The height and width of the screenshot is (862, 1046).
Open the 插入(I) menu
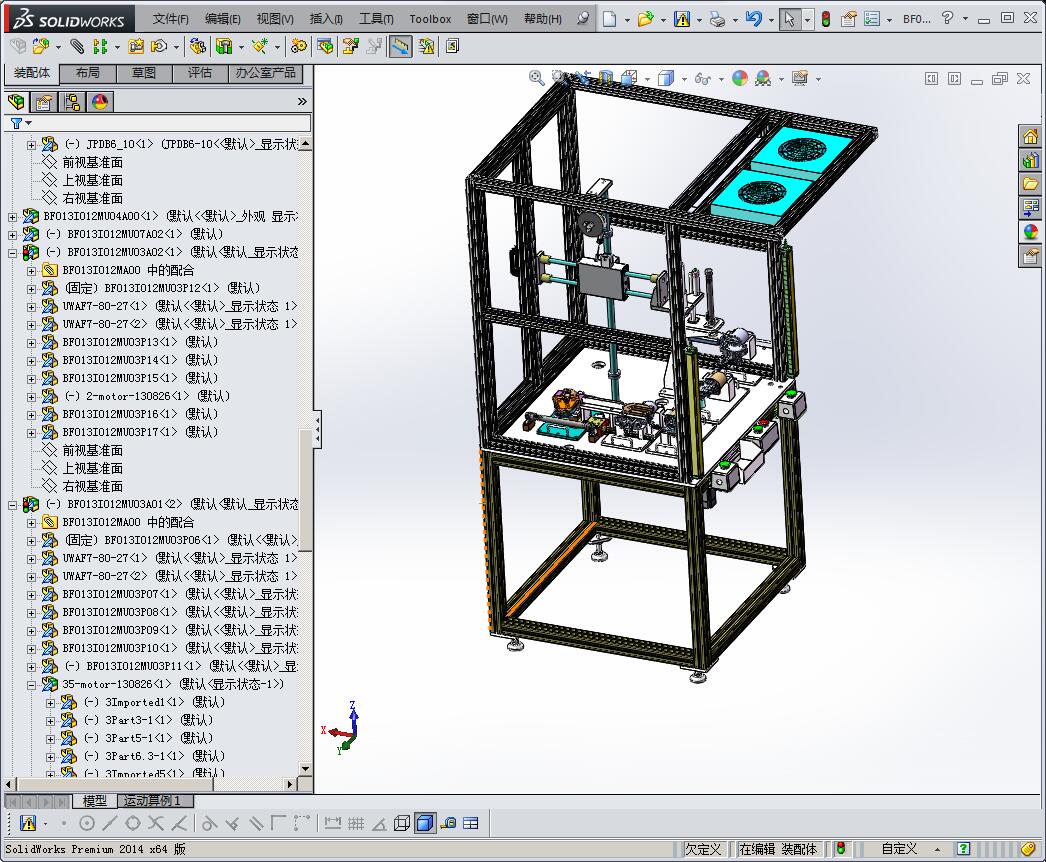(x=326, y=19)
